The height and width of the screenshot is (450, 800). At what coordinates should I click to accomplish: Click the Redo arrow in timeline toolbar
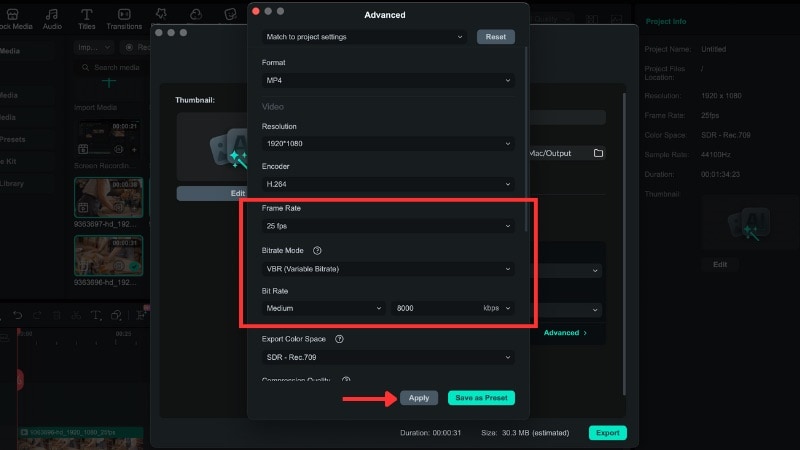click(x=37, y=316)
